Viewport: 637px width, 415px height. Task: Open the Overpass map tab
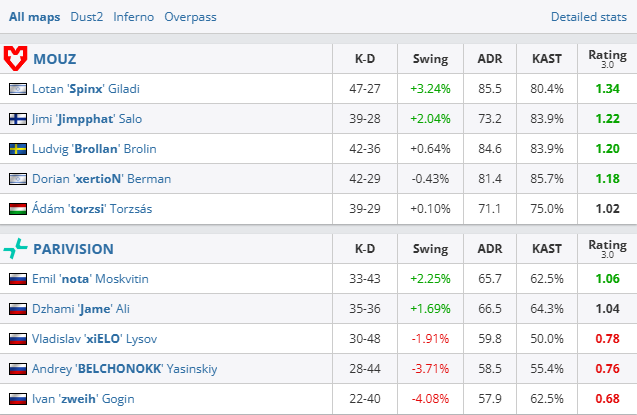[190, 17]
